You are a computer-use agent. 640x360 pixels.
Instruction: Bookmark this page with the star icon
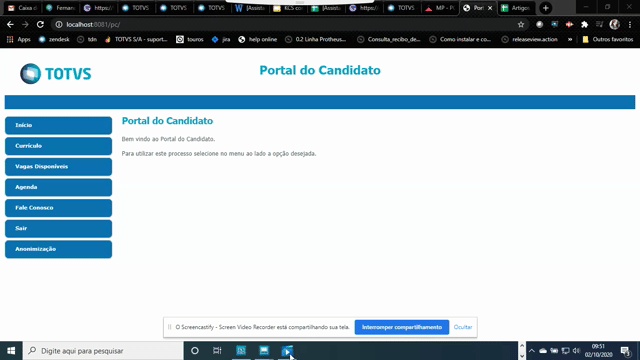point(521,24)
